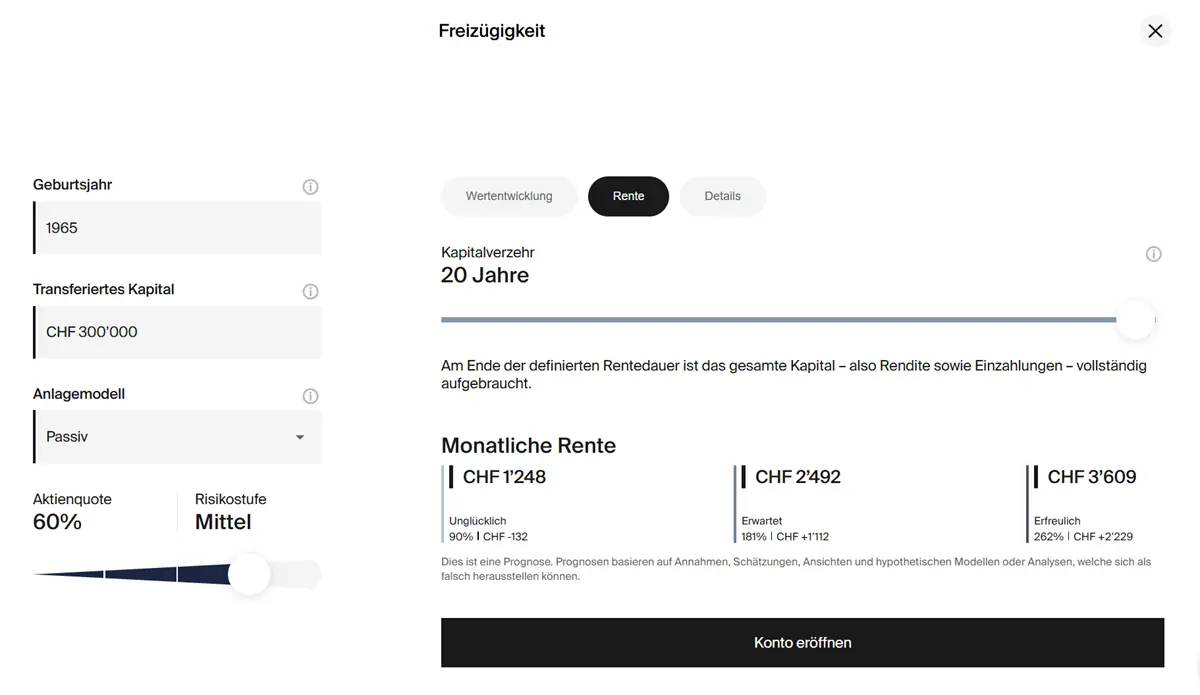Focus the Transferiertes Kapital amount field

178,332
